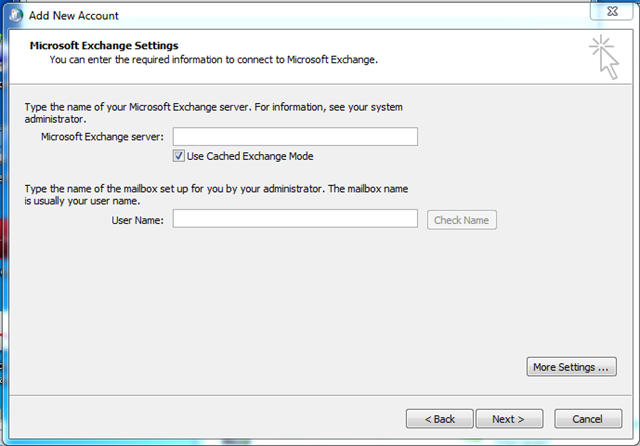This screenshot has height=446, width=640.
Task: Click the instruction text about mailbox name
Action: (x=216, y=195)
